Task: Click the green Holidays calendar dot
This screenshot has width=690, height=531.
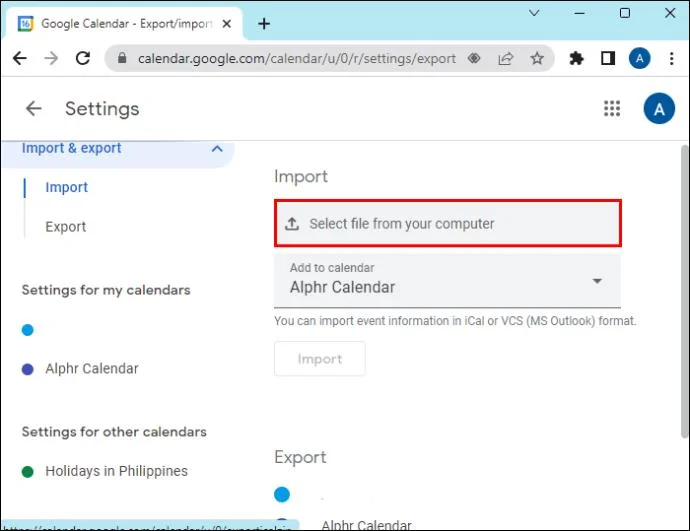Action: (x=27, y=472)
